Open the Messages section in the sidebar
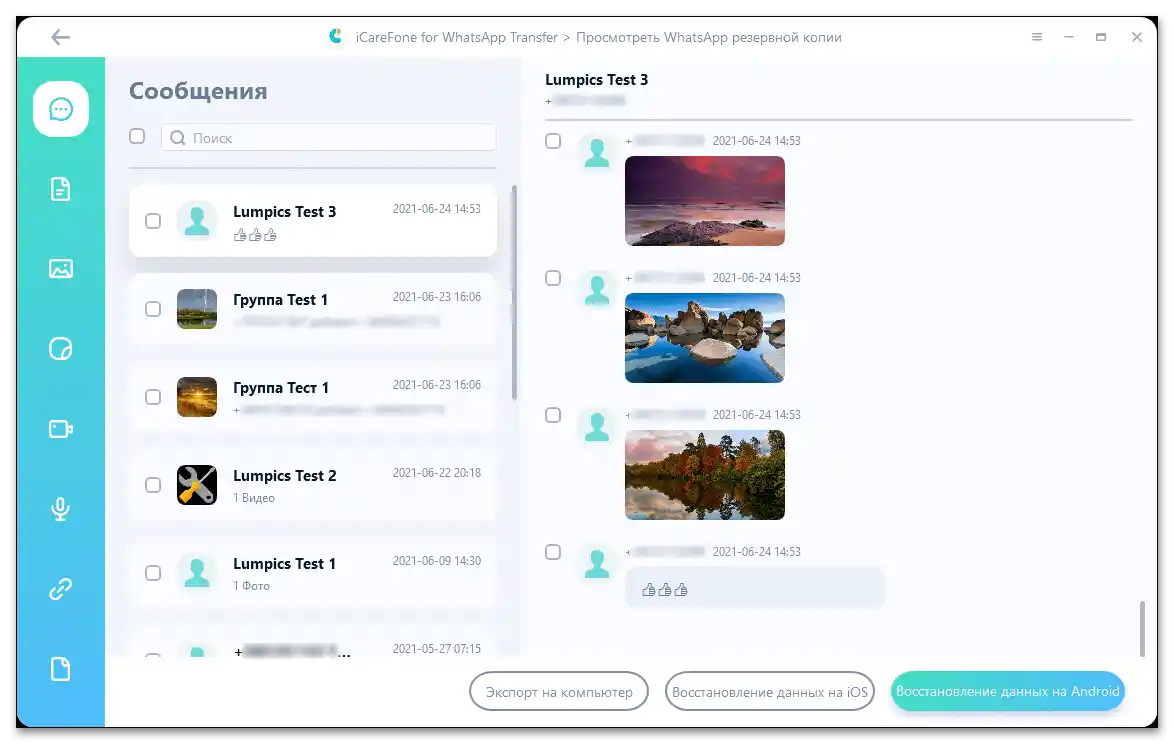Viewport: 1174px width, 744px height. [x=61, y=109]
